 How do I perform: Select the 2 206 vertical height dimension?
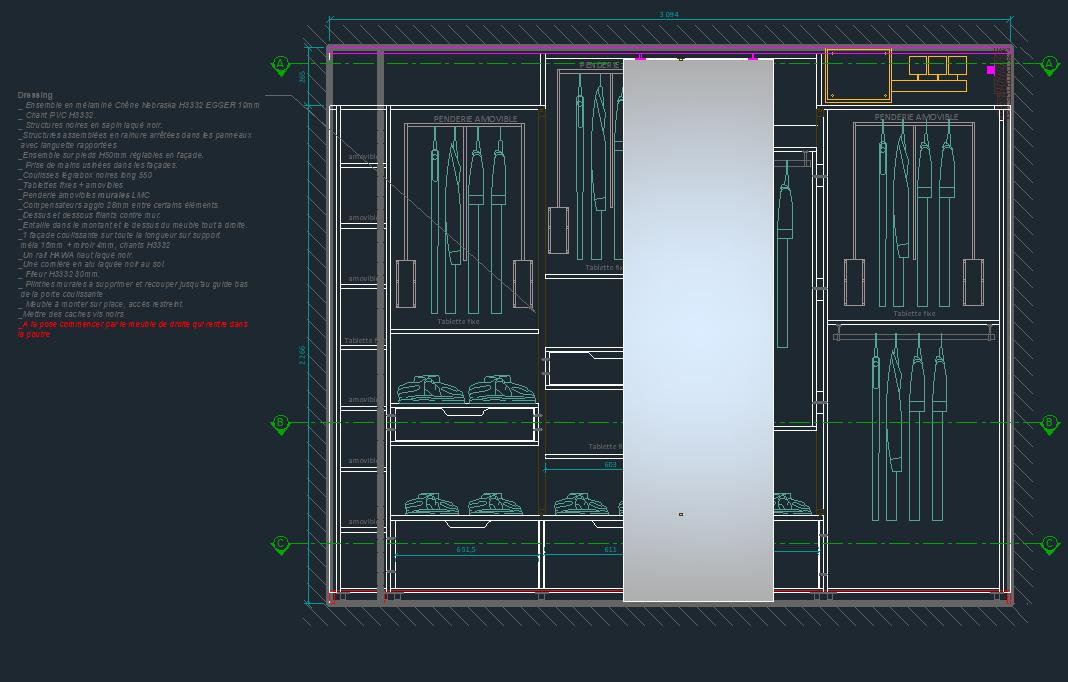pyautogui.click(x=303, y=355)
